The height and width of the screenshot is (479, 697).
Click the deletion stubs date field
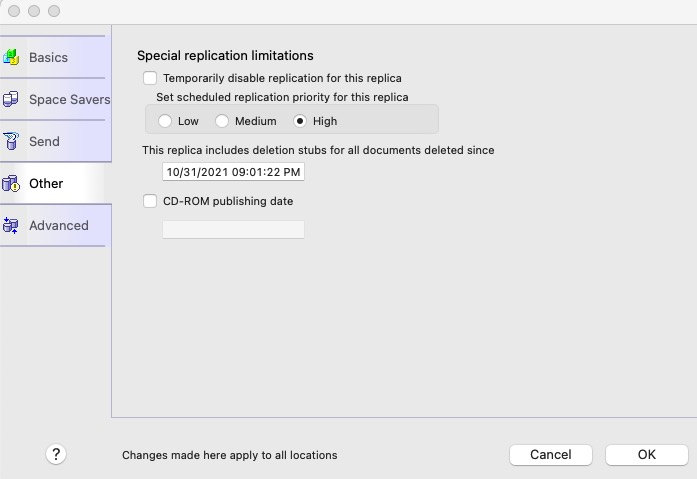tap(233, 172)
